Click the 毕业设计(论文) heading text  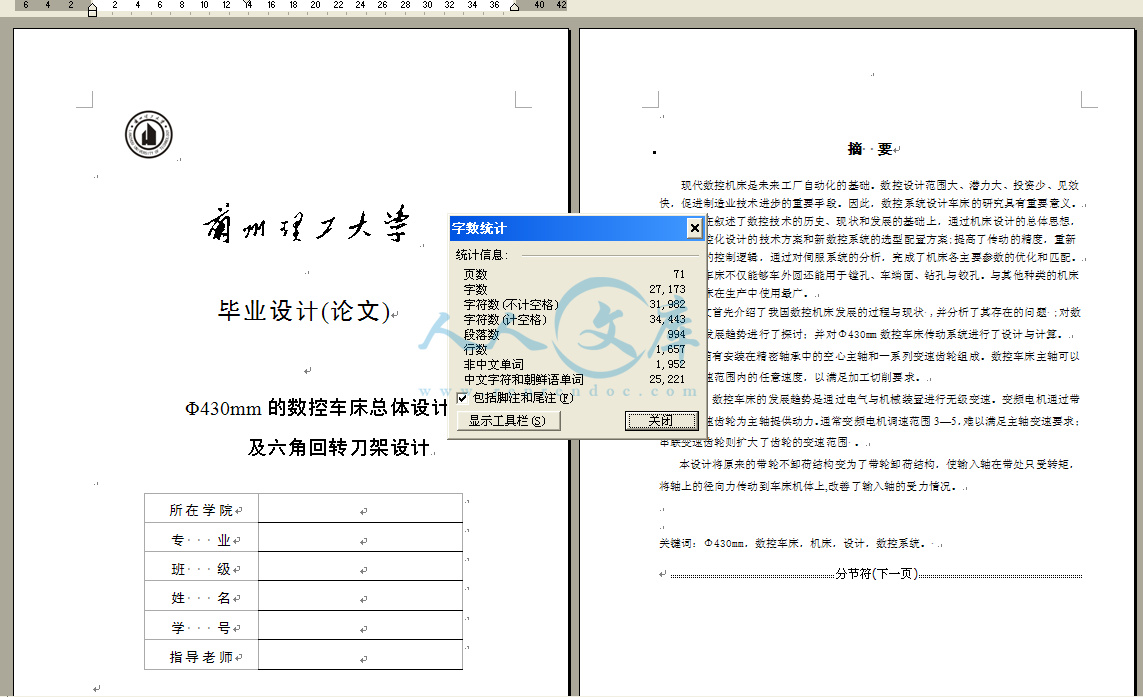[305, 311]
